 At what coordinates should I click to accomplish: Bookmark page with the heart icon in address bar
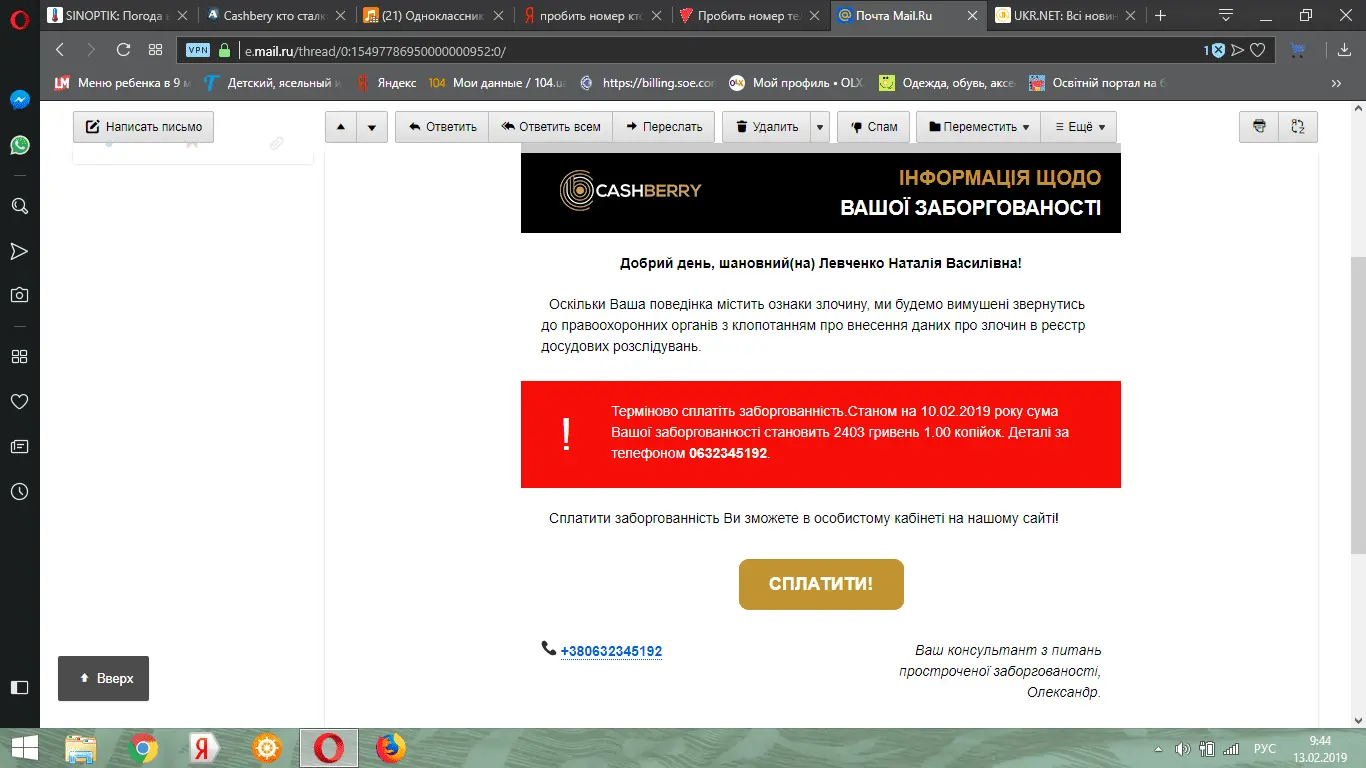click(x=1258, y=50)
